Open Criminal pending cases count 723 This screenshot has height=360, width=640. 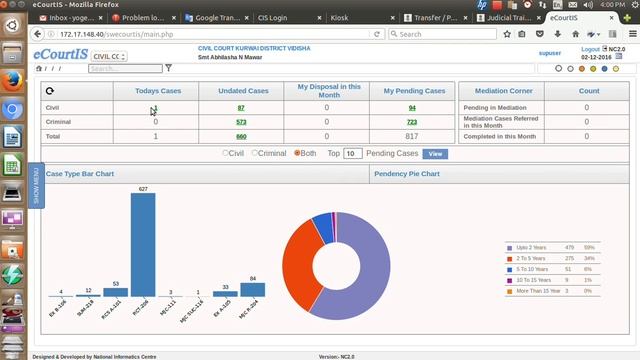(x=412, y=122)
